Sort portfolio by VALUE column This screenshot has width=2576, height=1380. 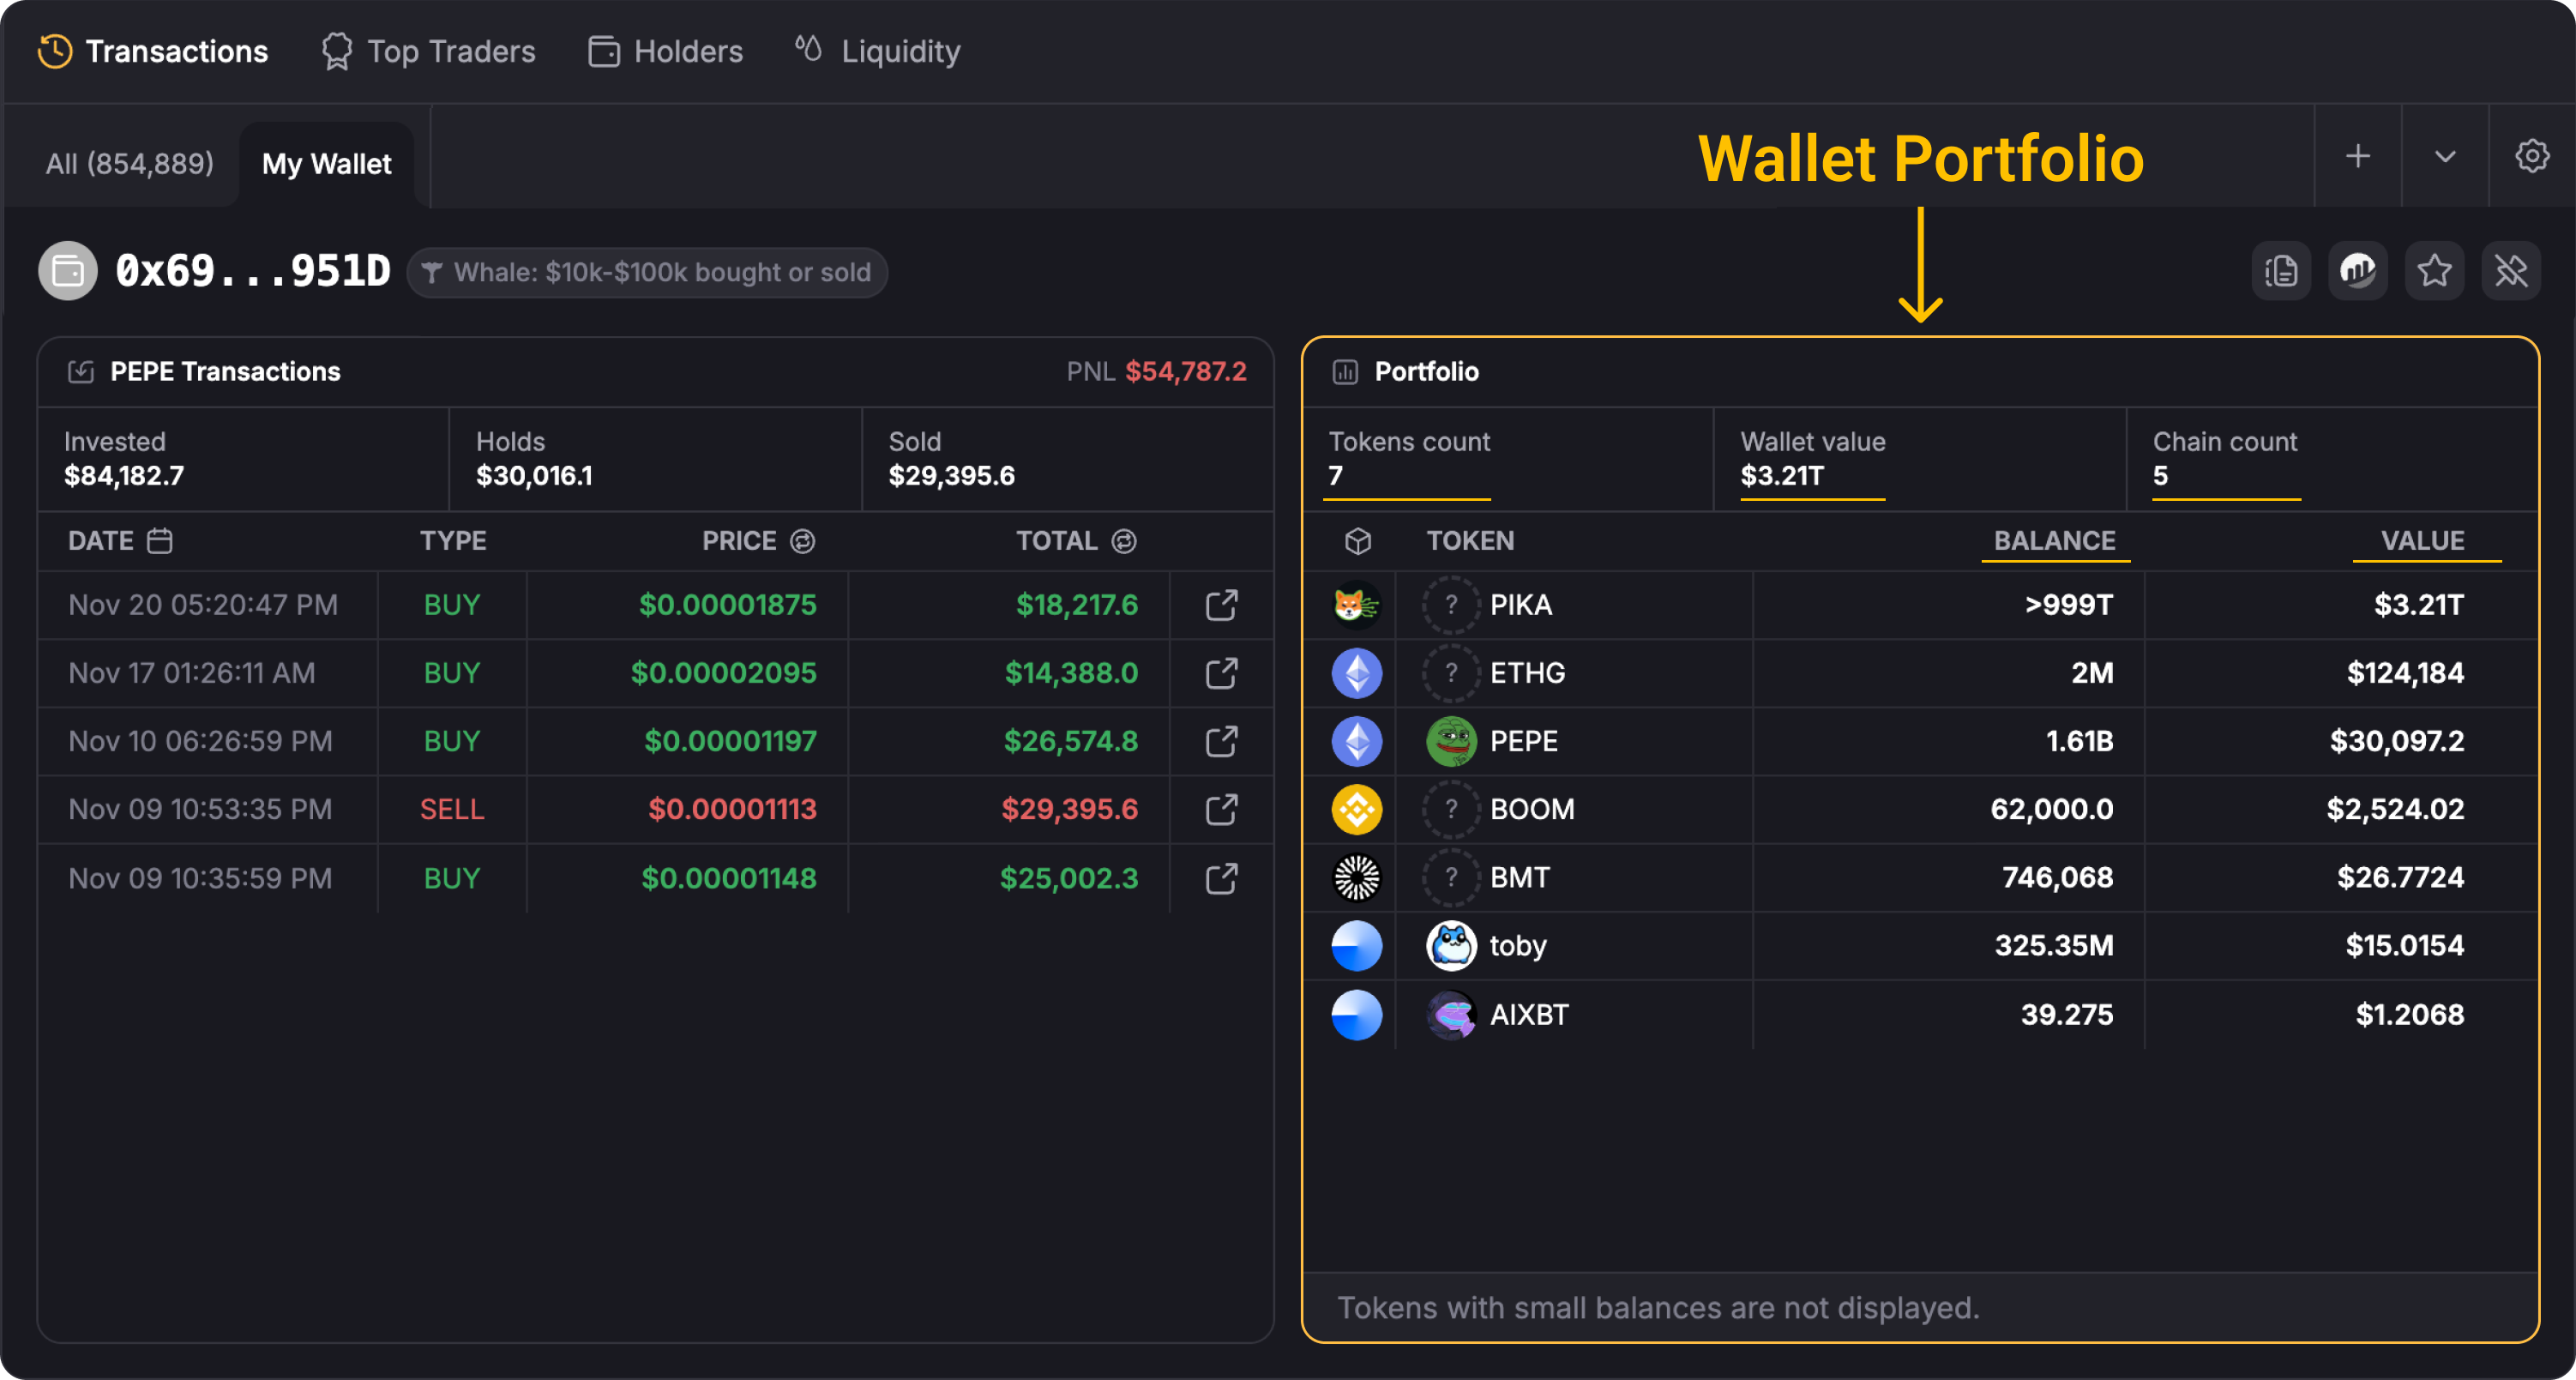click(x=2422, y=541)
